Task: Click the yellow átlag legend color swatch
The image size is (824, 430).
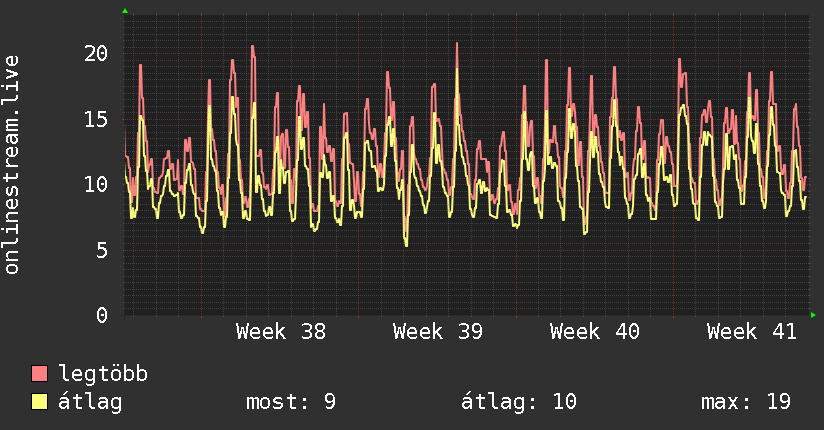Action: pyautogui.click(x=39, y=402)
